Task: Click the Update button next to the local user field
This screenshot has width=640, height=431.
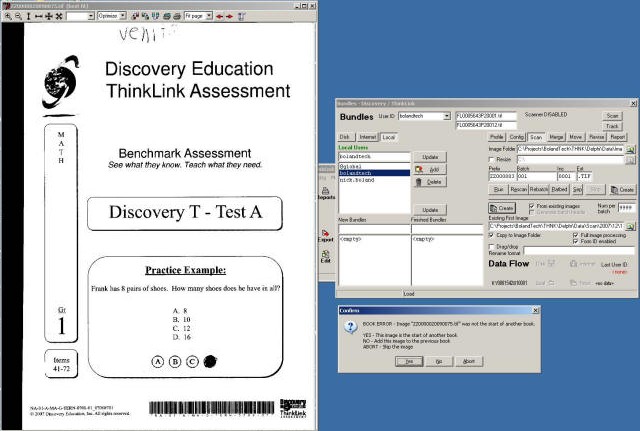Action: pyautogui.click(x=430, y=157)
